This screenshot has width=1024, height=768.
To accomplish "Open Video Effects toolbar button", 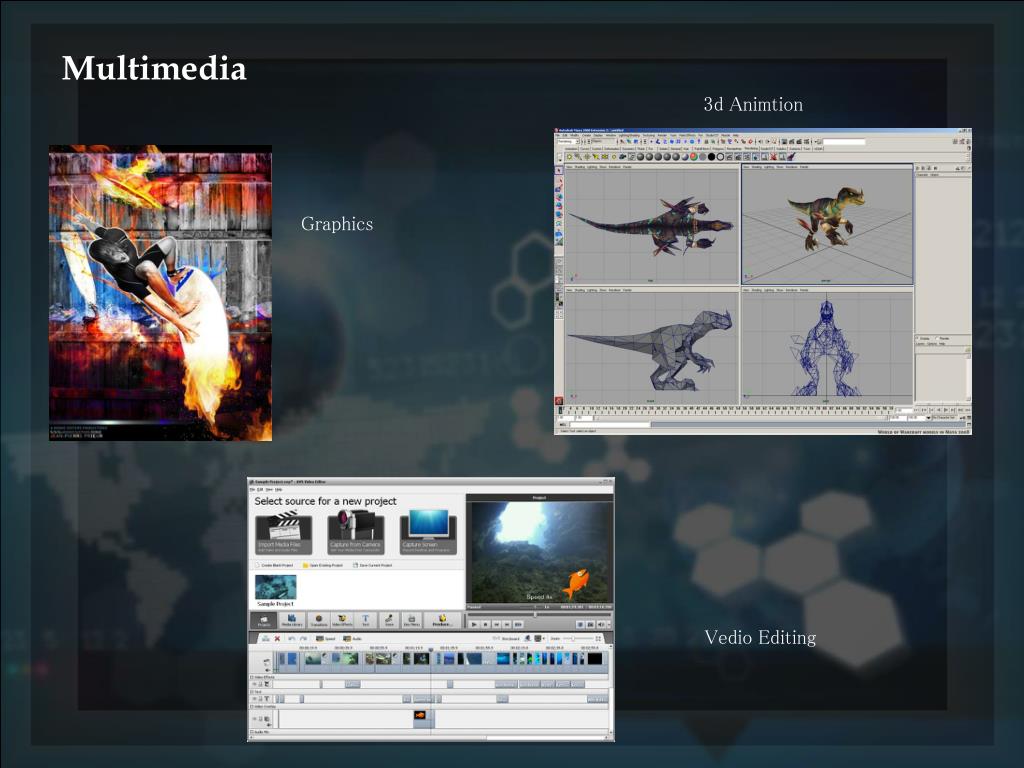I will (x=342, y=620).
